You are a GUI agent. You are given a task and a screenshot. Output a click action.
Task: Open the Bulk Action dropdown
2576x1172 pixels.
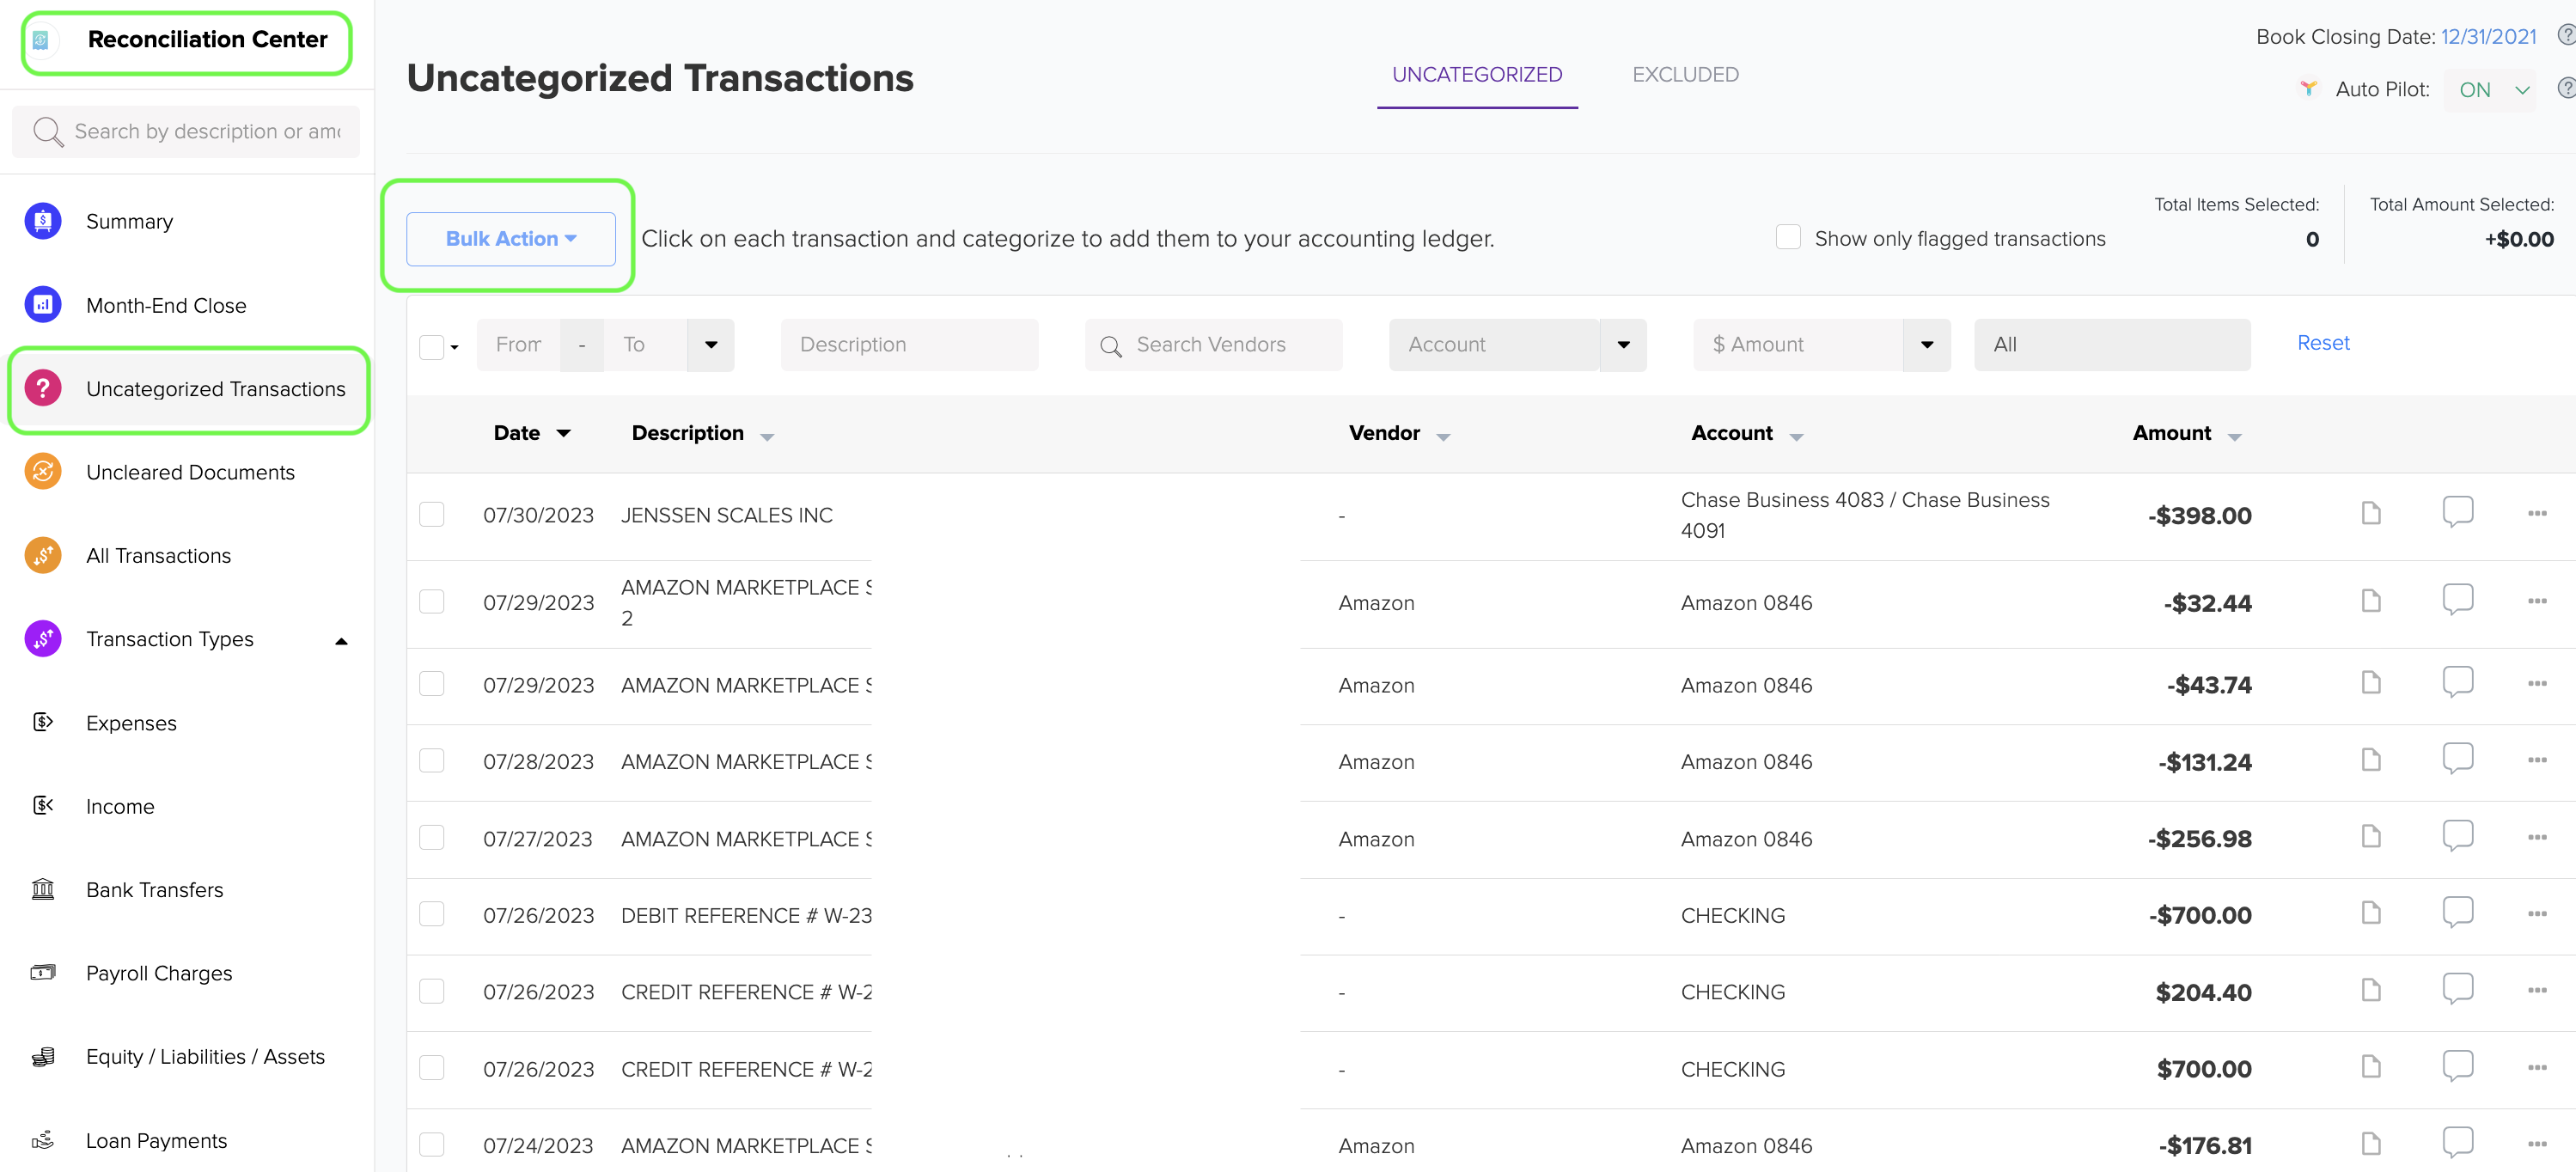(510, 238)
